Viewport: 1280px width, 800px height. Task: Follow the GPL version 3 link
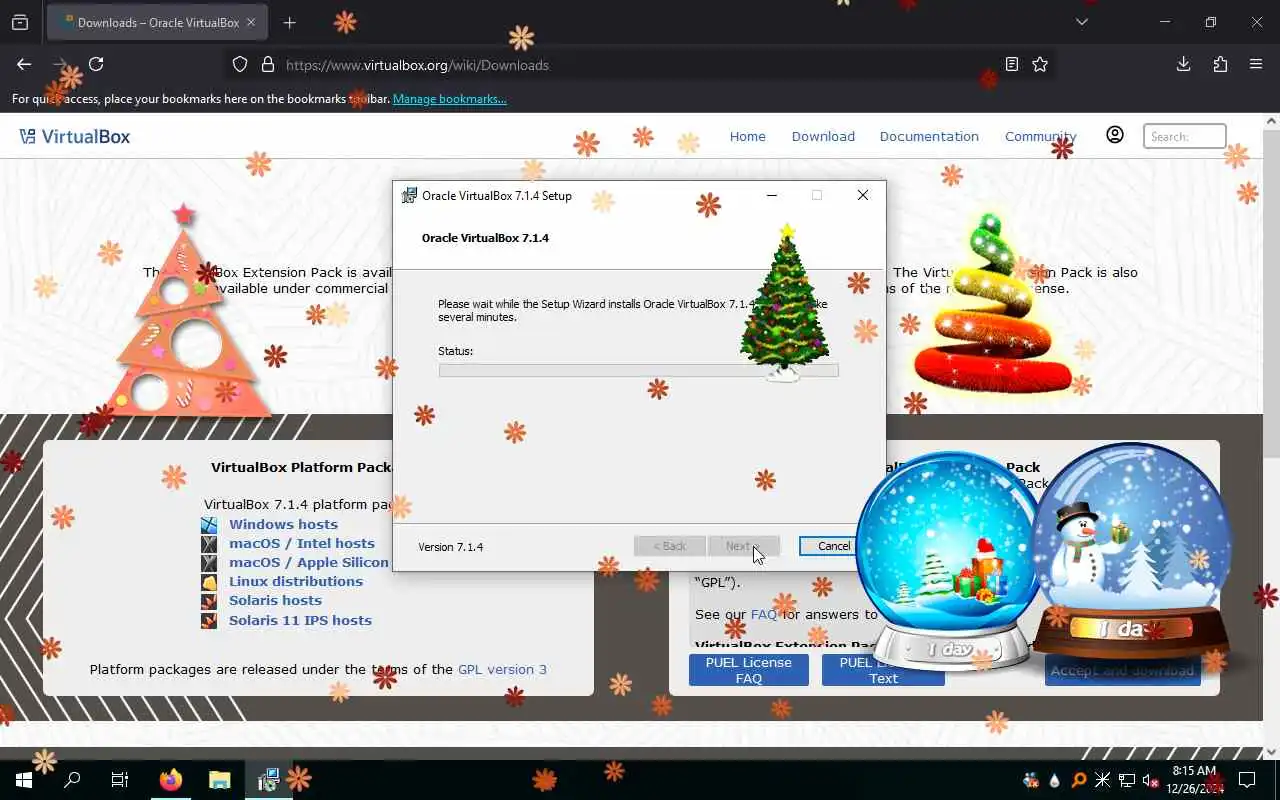click(x=502, y=669)
